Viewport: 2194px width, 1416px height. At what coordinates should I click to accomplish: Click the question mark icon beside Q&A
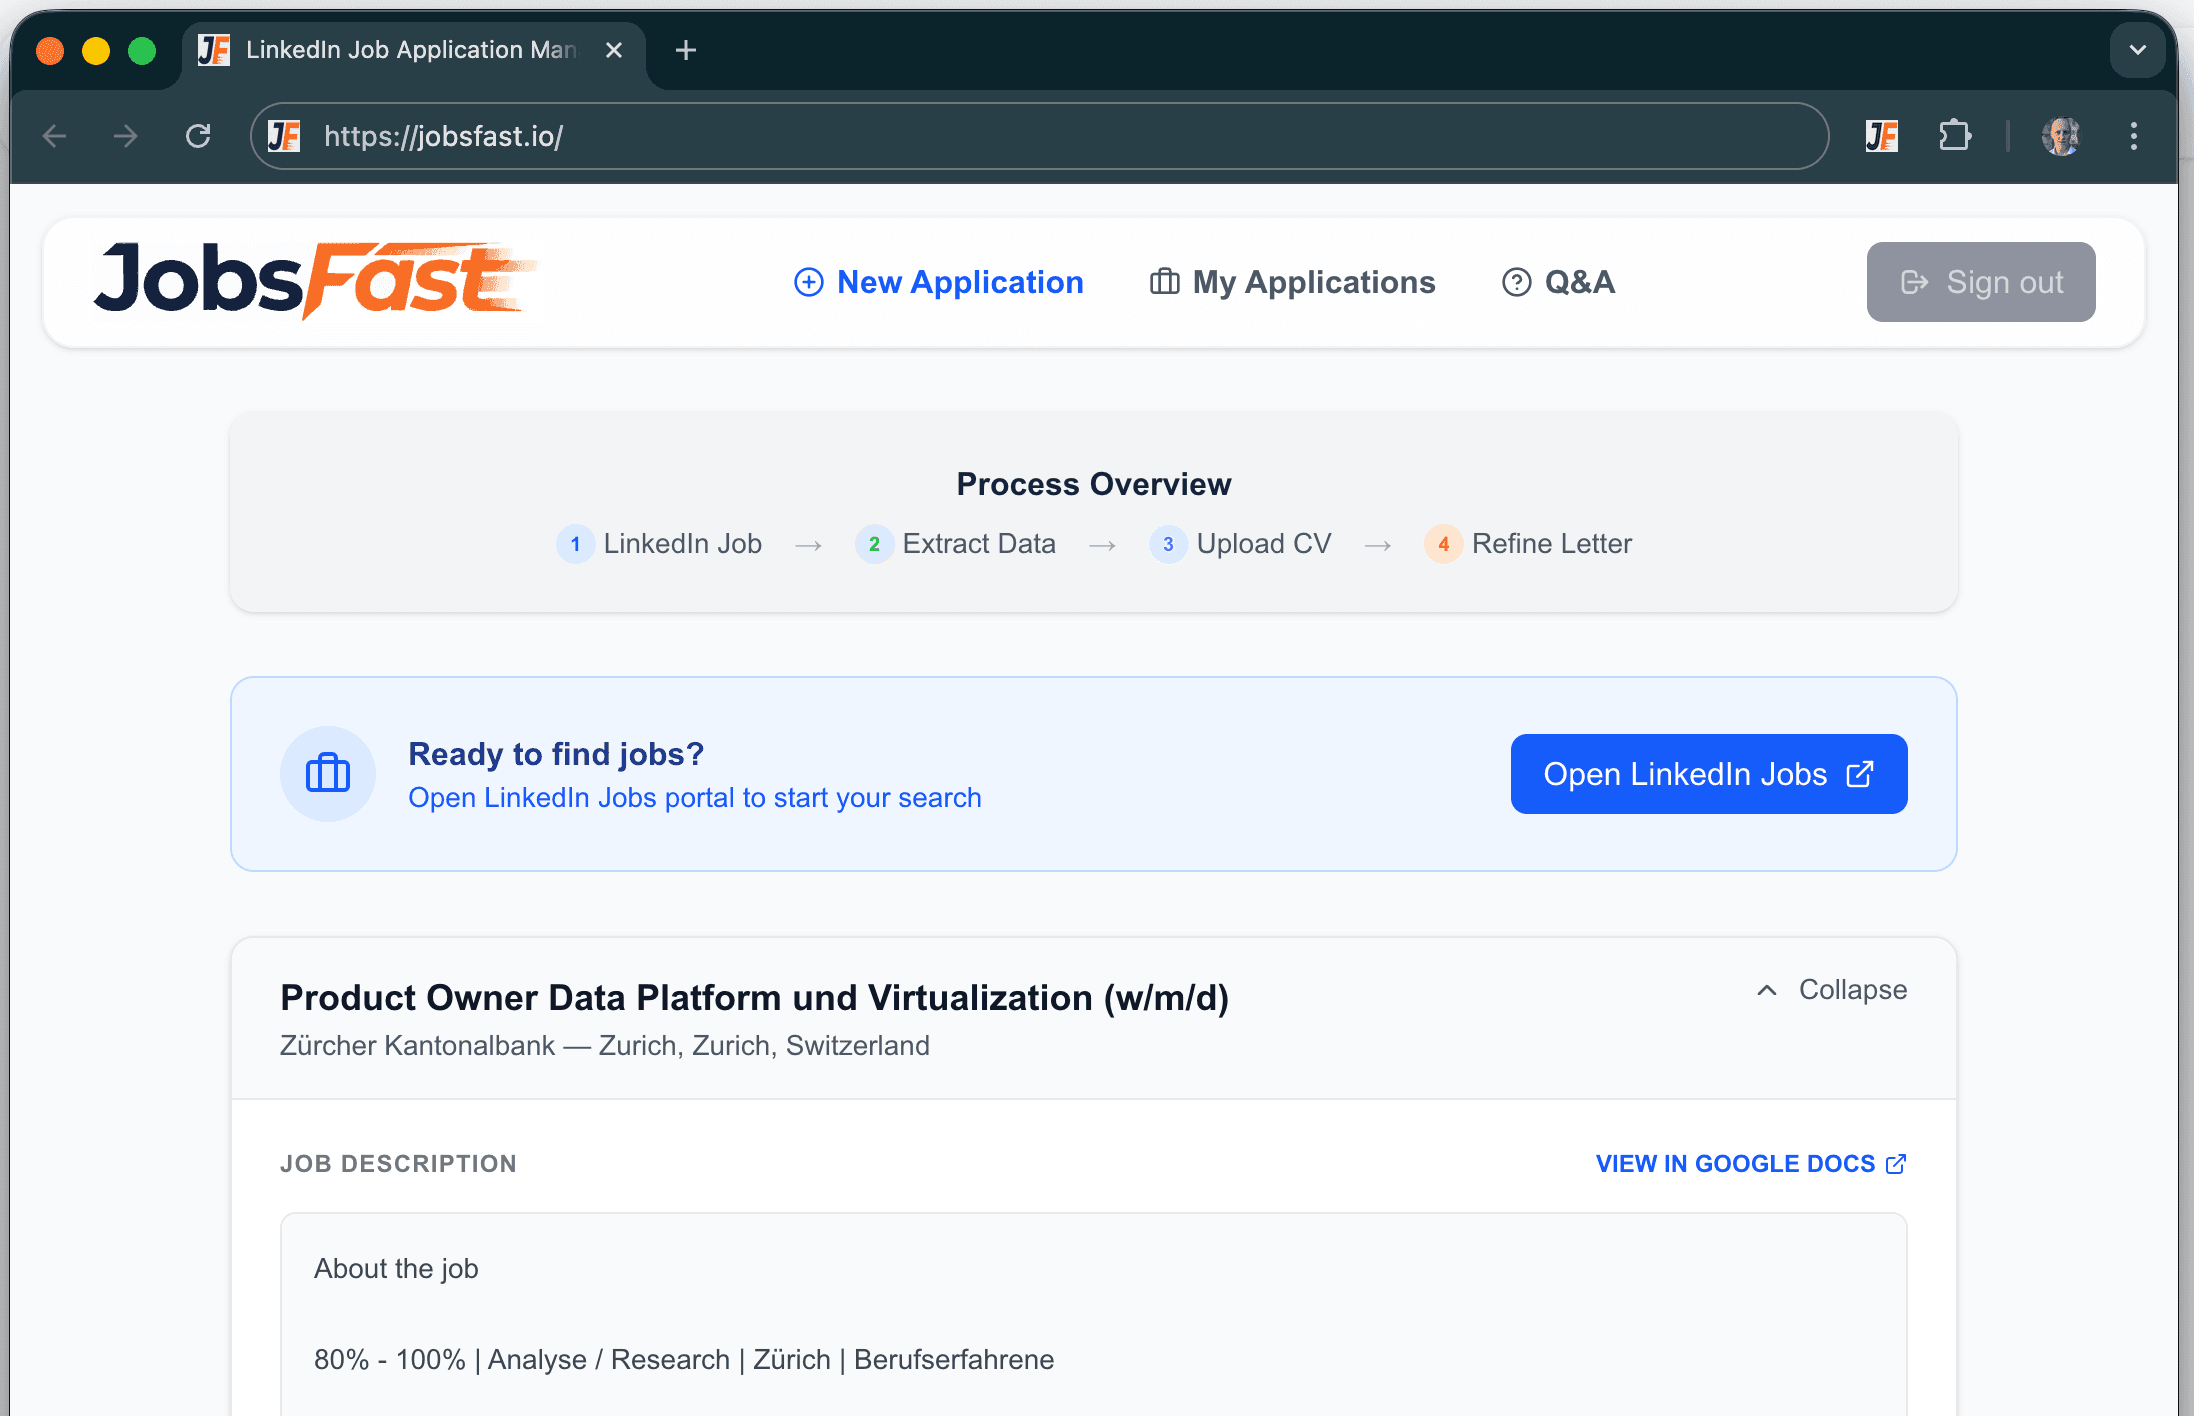(x=1515, y=282)
